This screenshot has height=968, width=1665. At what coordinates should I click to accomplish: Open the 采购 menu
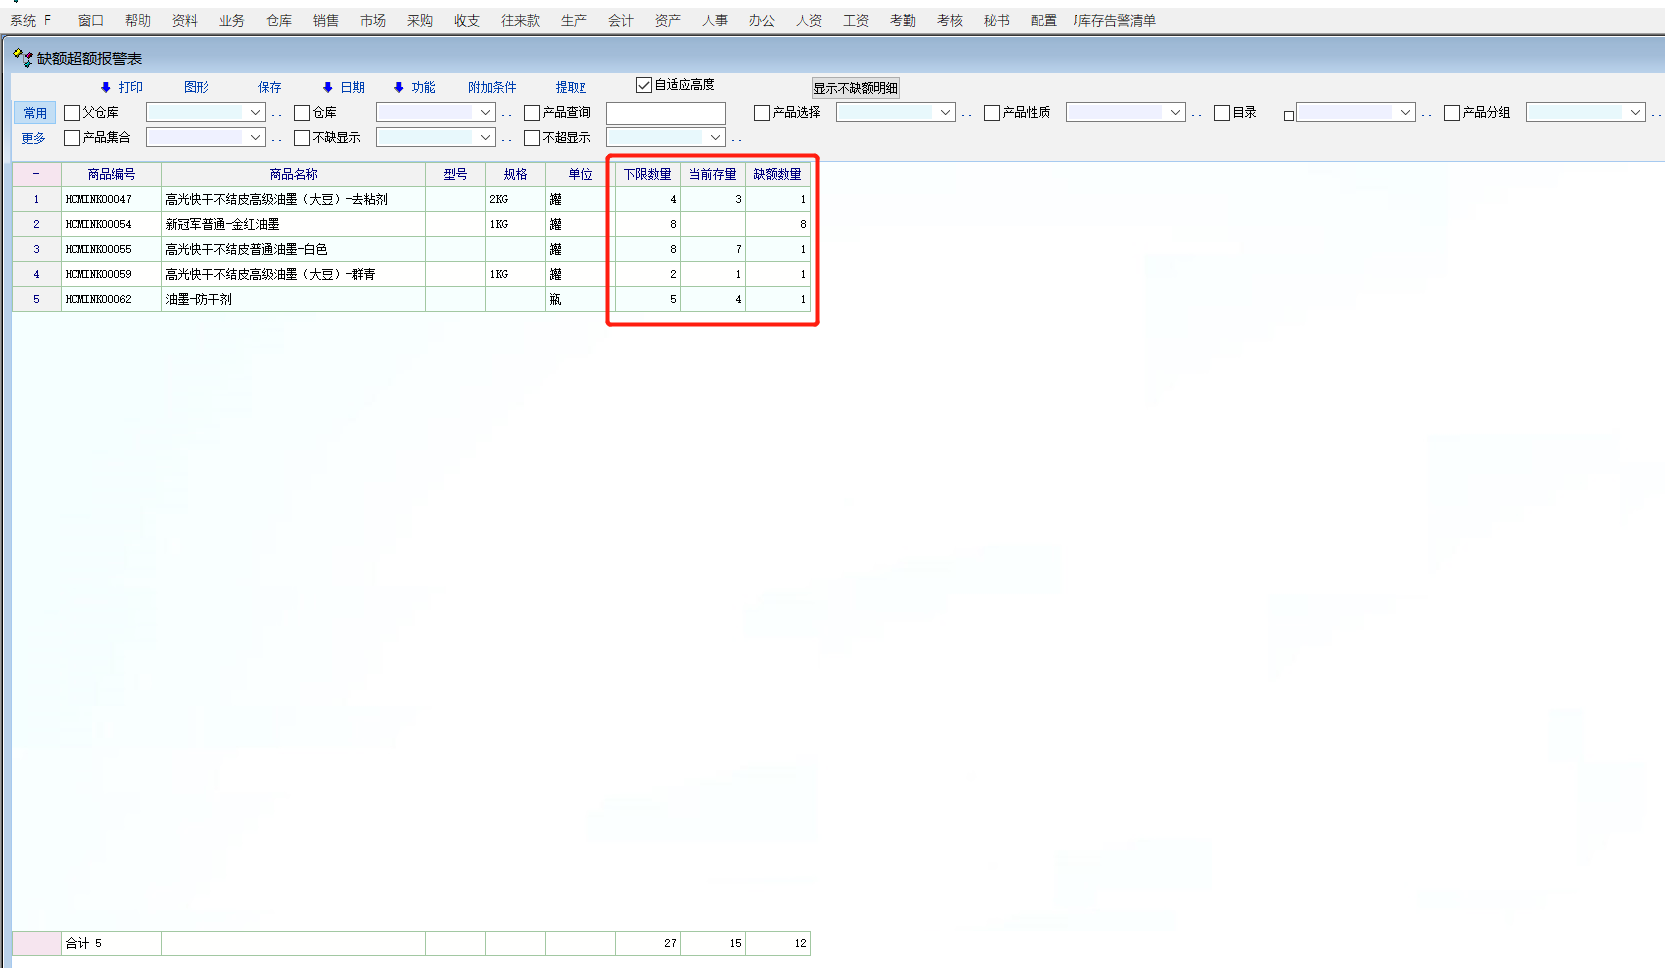click(x=420, y=21)
